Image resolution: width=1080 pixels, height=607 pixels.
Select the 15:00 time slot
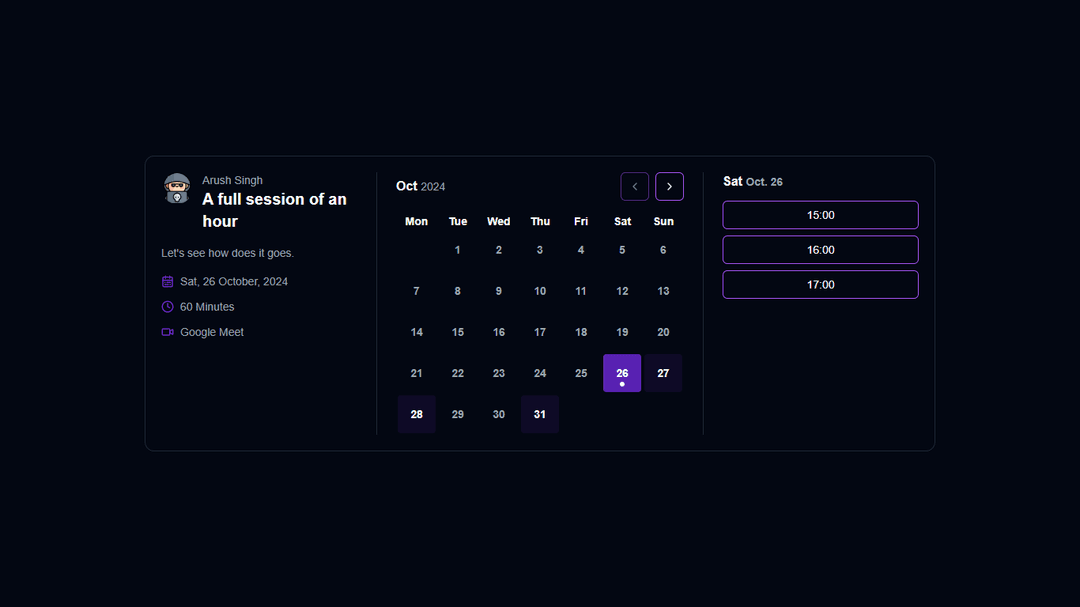pyautogui.click(x=820, y=215)
